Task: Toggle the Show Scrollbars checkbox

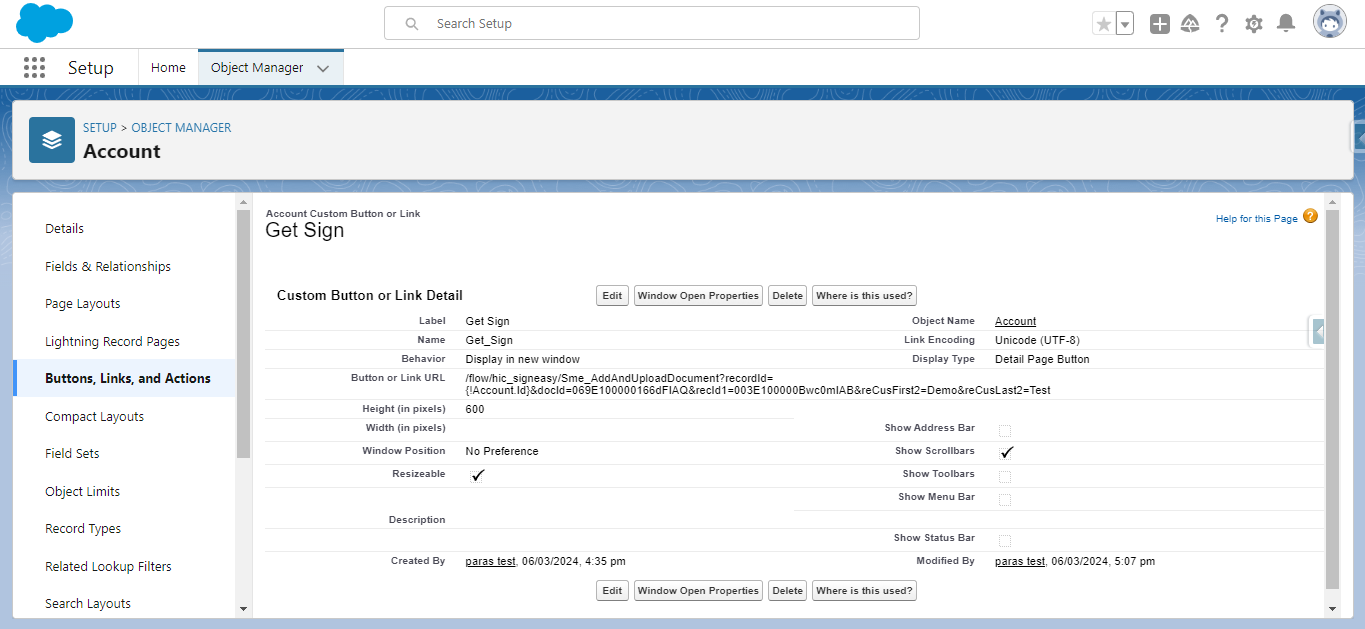Action: point(1005,453)
